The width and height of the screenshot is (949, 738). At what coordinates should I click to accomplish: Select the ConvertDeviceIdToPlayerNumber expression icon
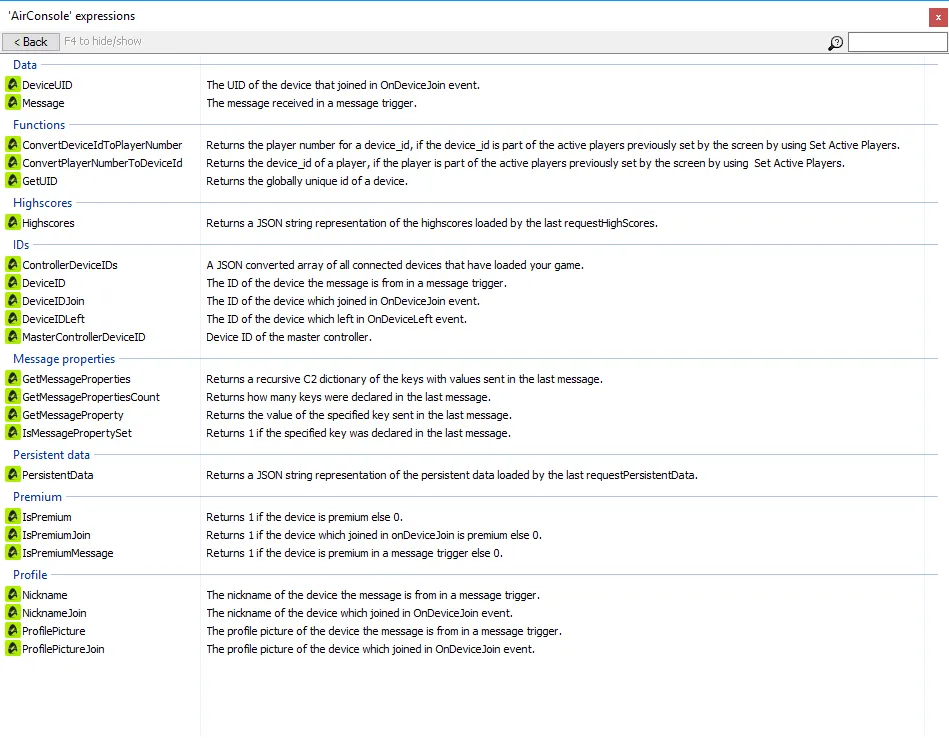[13, 144]
